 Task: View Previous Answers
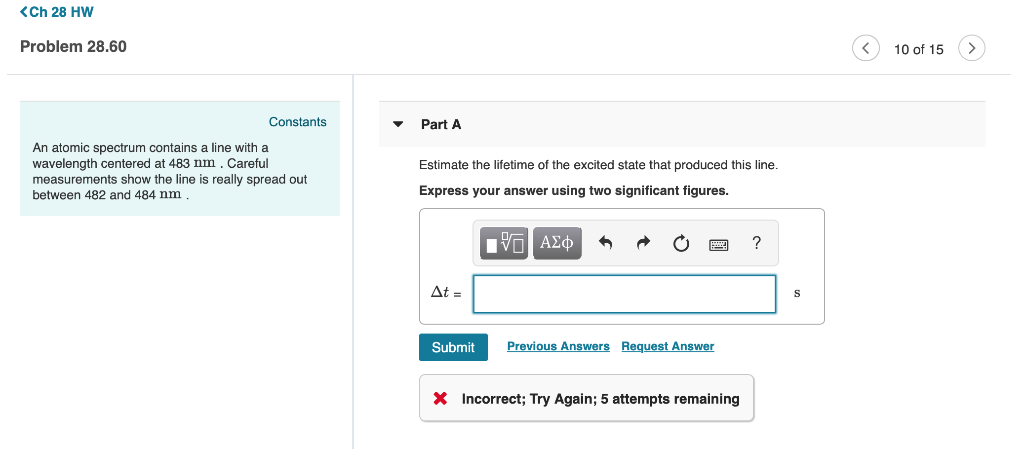point(558,347)
